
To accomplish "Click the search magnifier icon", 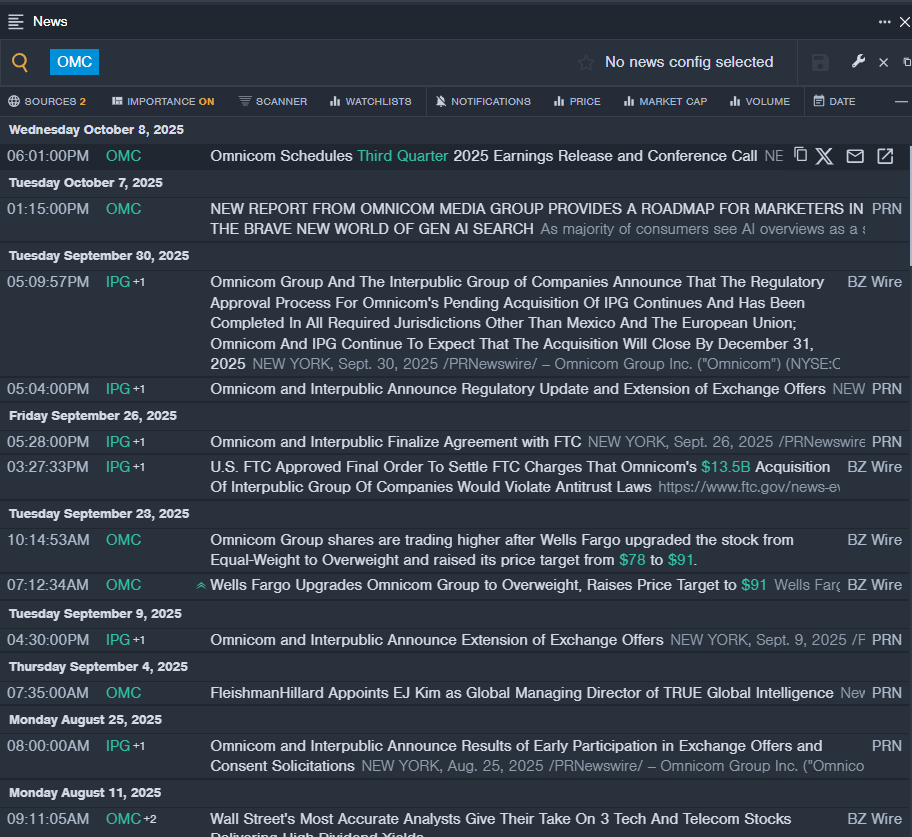I will click(20, 62).
